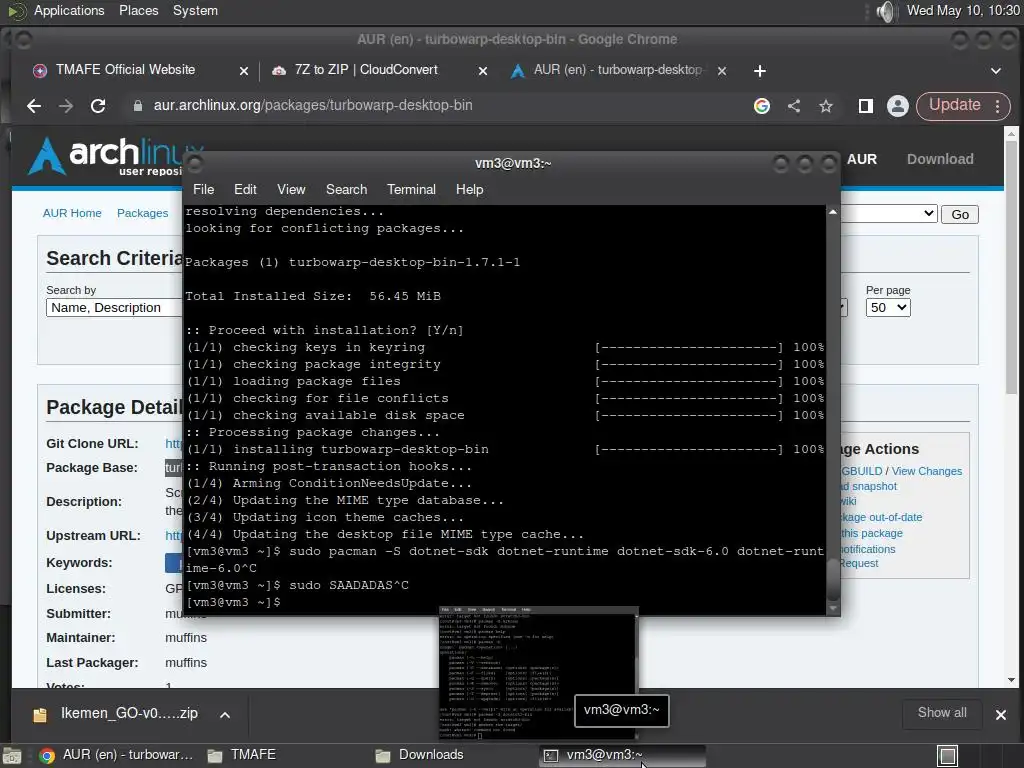Viewport: 1024px width, 768px height.
Task: Click Chrome page scrollbar down arrow
Action: click(x=1012, y=680)
